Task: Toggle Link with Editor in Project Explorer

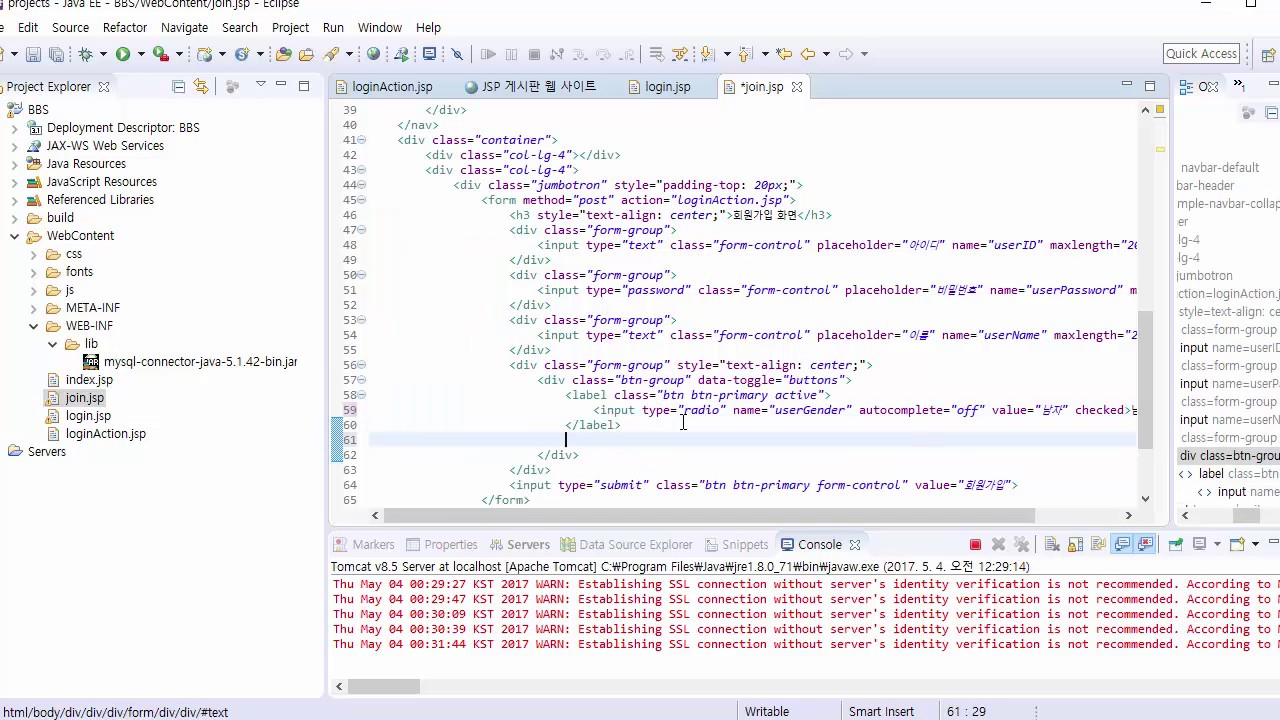Action: [200, 87]
